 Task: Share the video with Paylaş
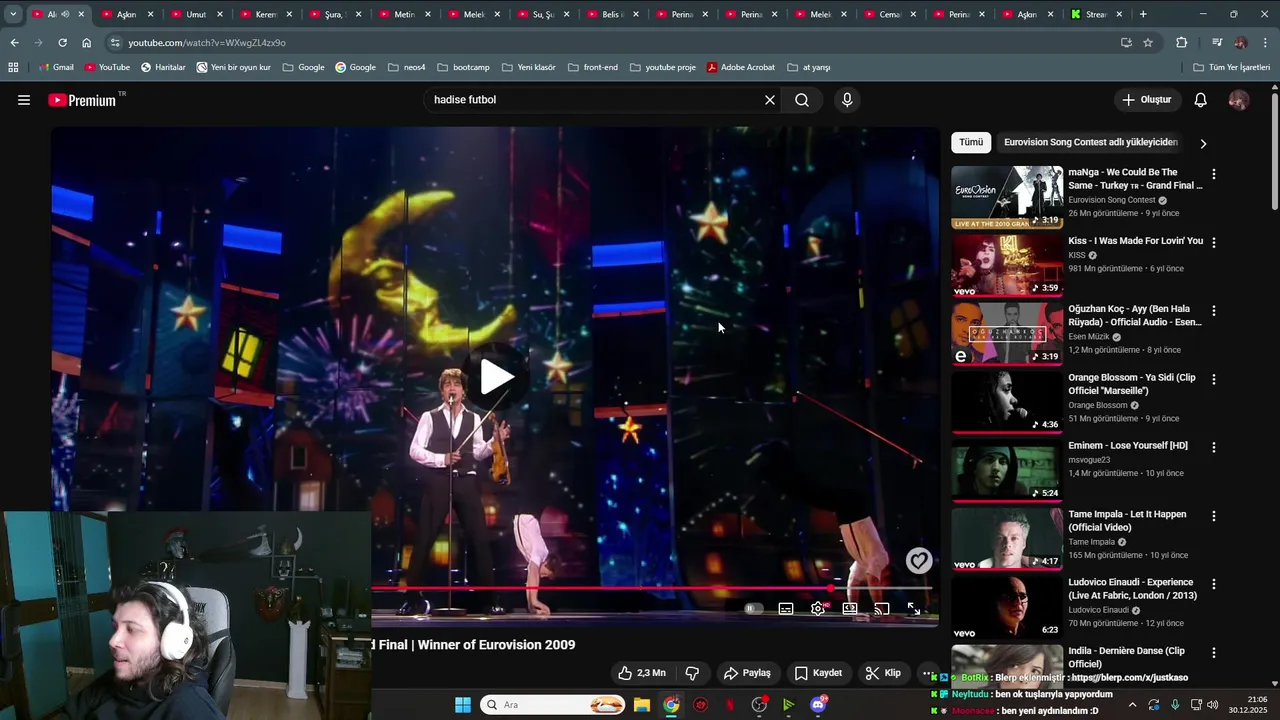tap(748, 673)
